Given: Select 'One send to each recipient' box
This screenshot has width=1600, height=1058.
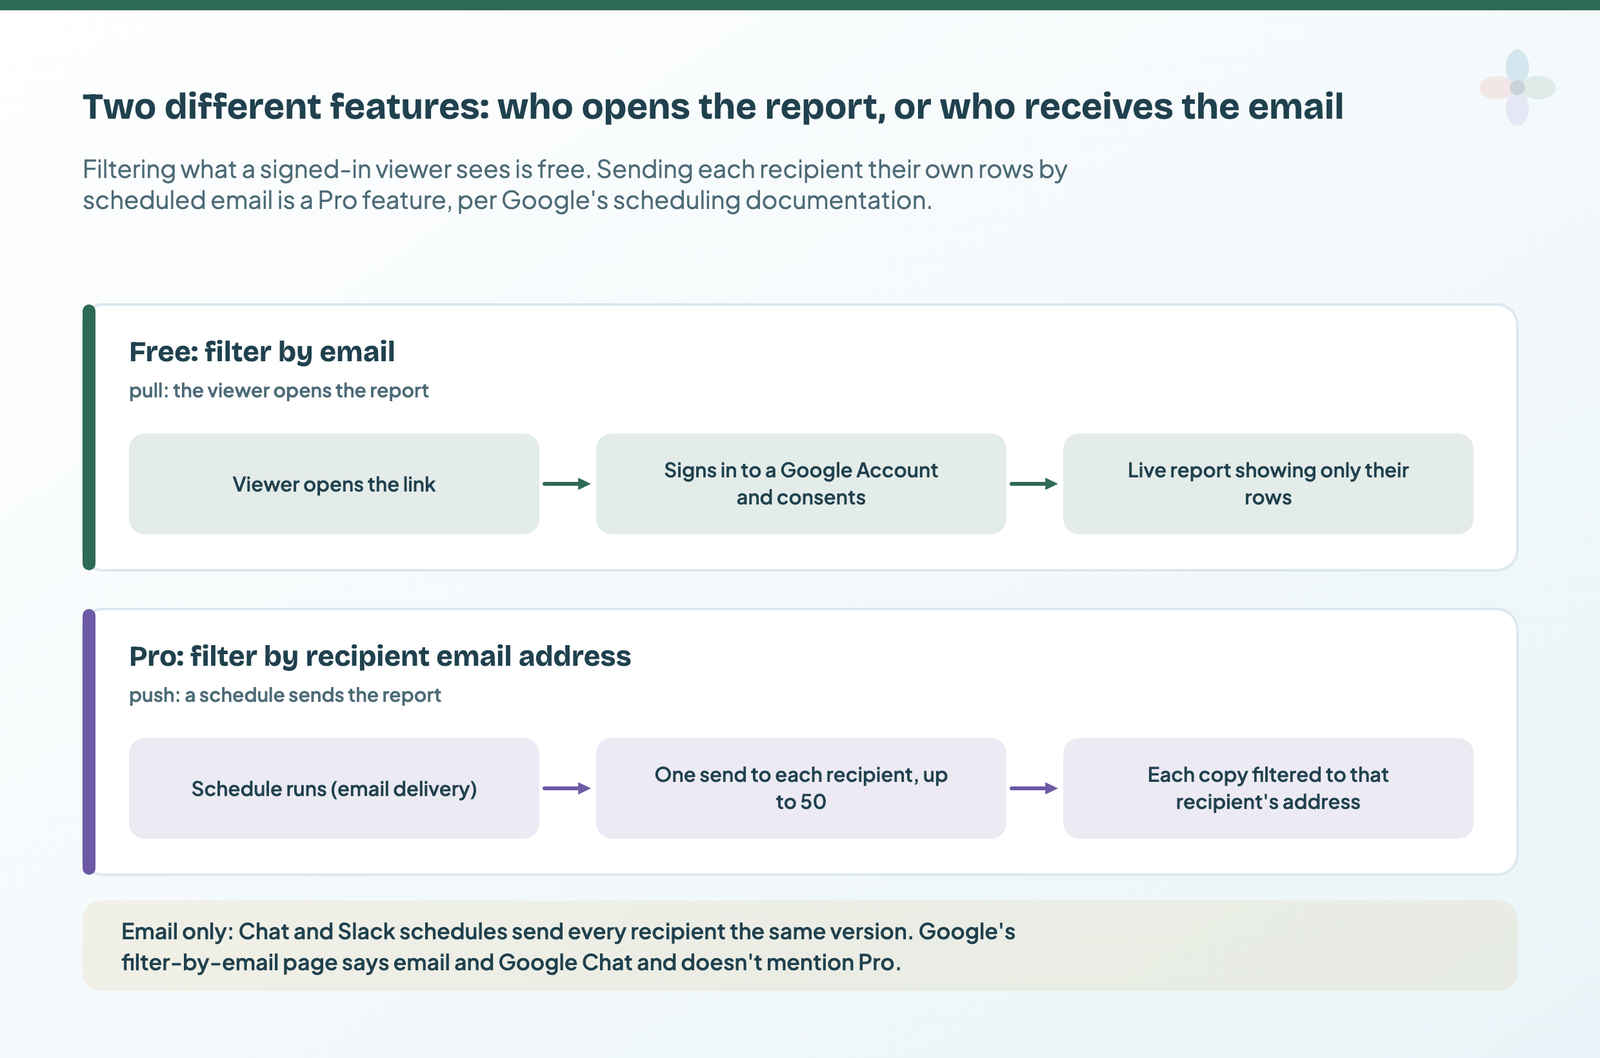Looking at the screenshot, I should (x=801, y=788).
